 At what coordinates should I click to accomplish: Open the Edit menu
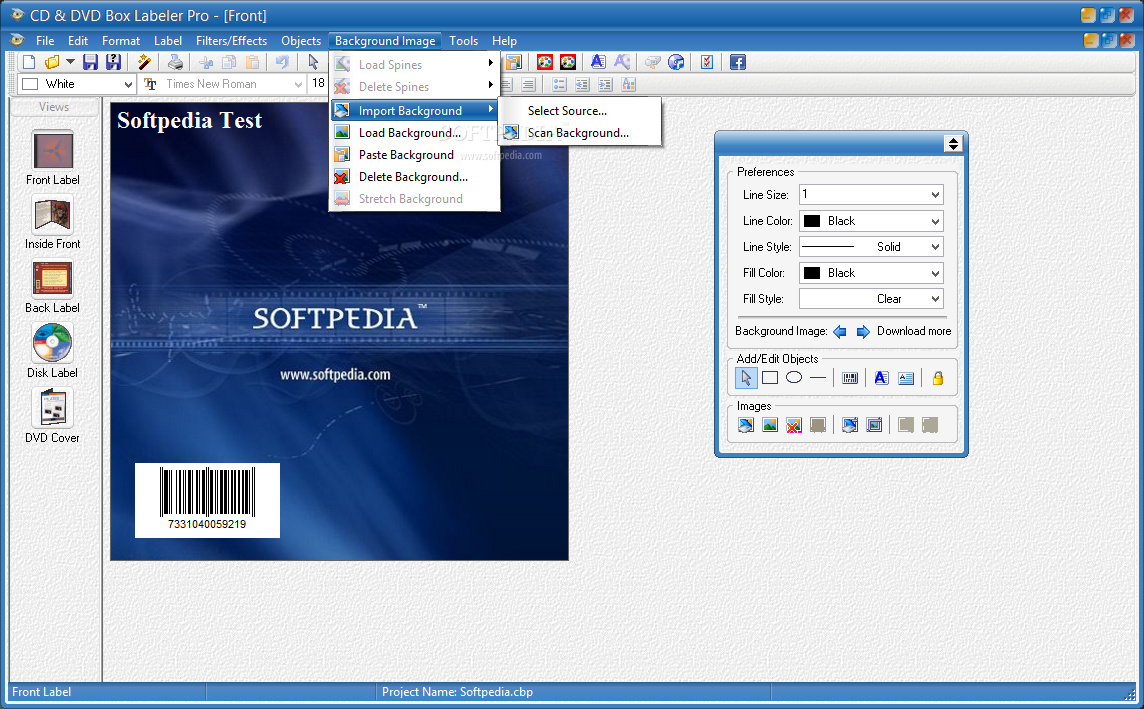tap(77, 41)
